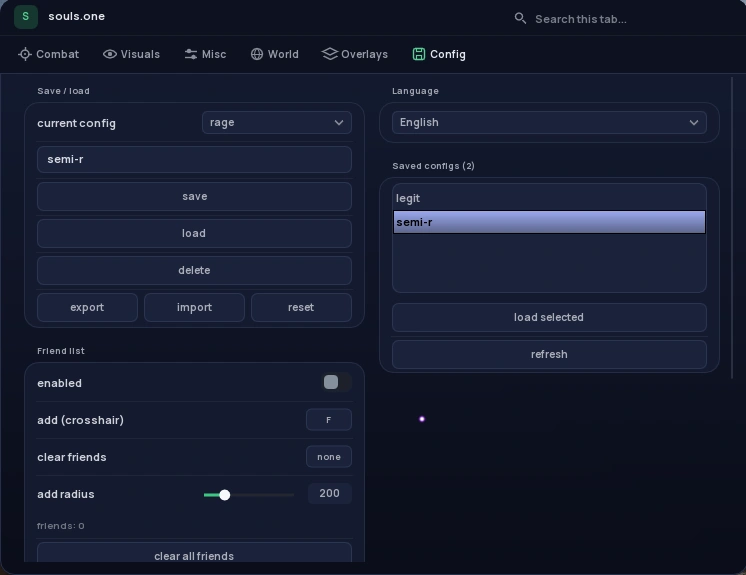The image size is (746, 575).
Task: Switch to the Visuals tab
Action: coord(131,54)
